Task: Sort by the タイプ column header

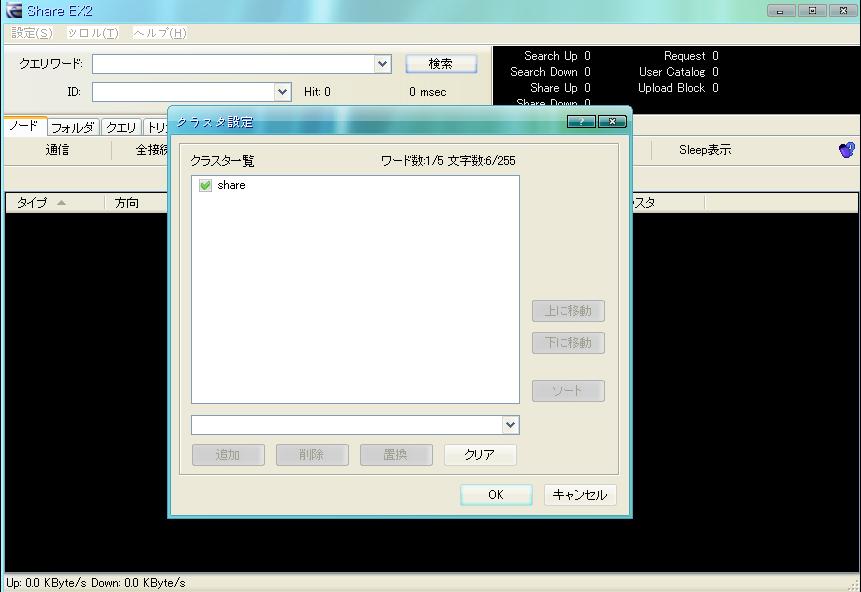Action: (55, 203)
